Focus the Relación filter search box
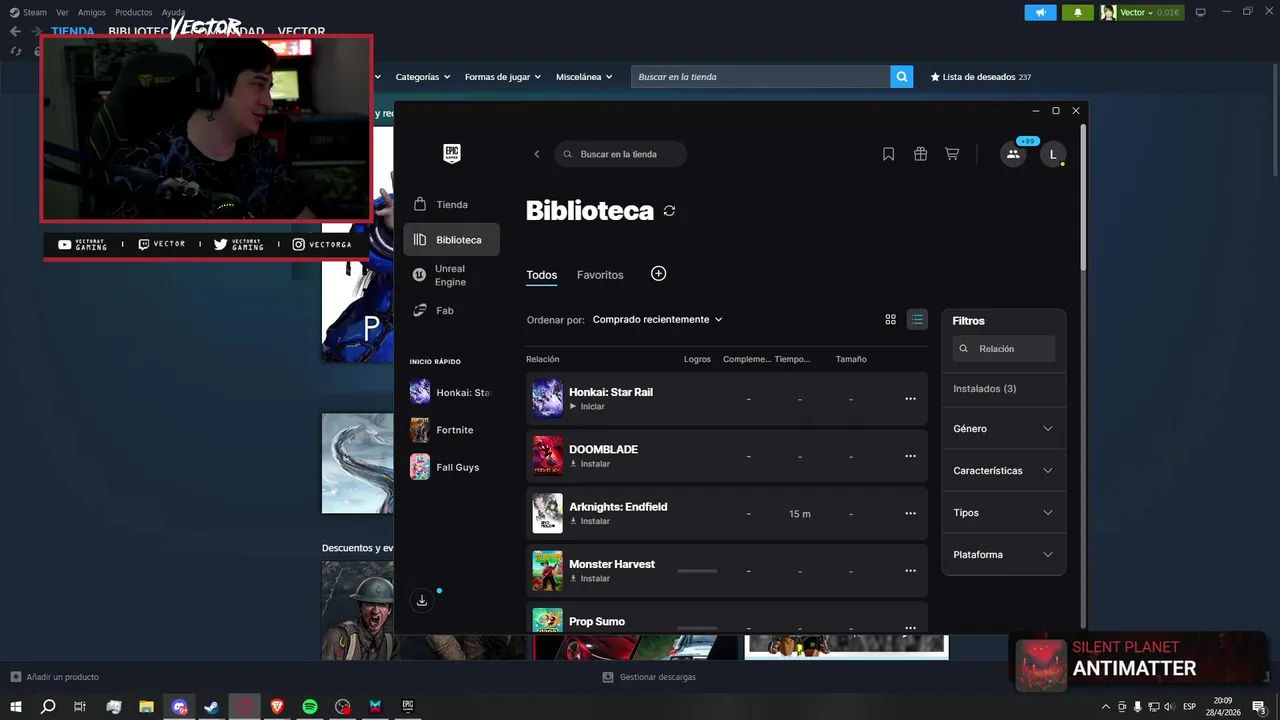1280x720 pixels. 1003,349
